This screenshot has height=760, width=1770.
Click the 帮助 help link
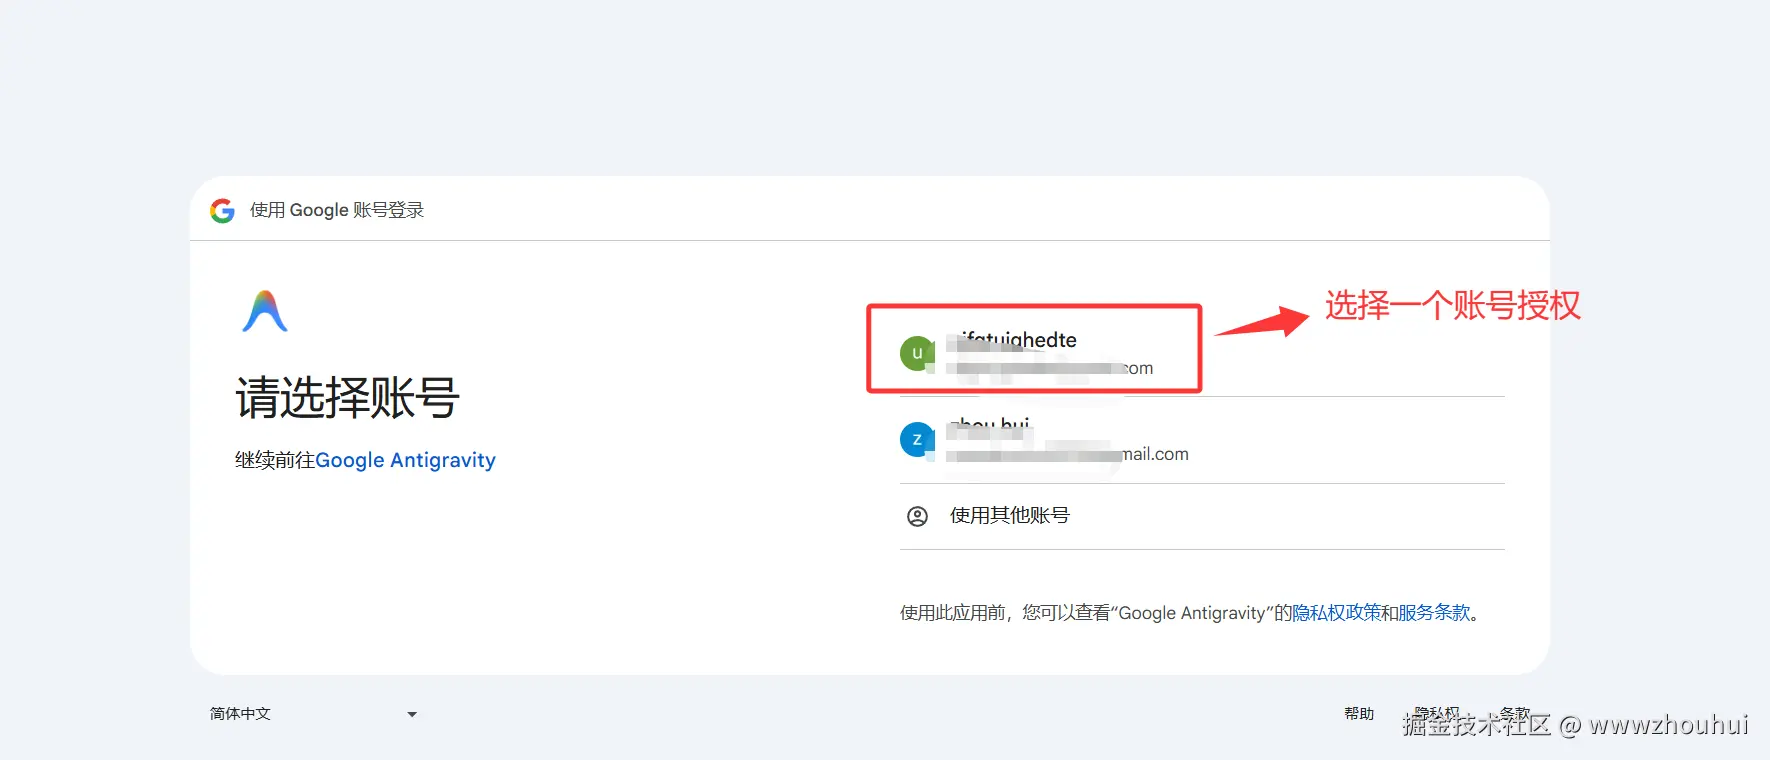click(1359, 713)
